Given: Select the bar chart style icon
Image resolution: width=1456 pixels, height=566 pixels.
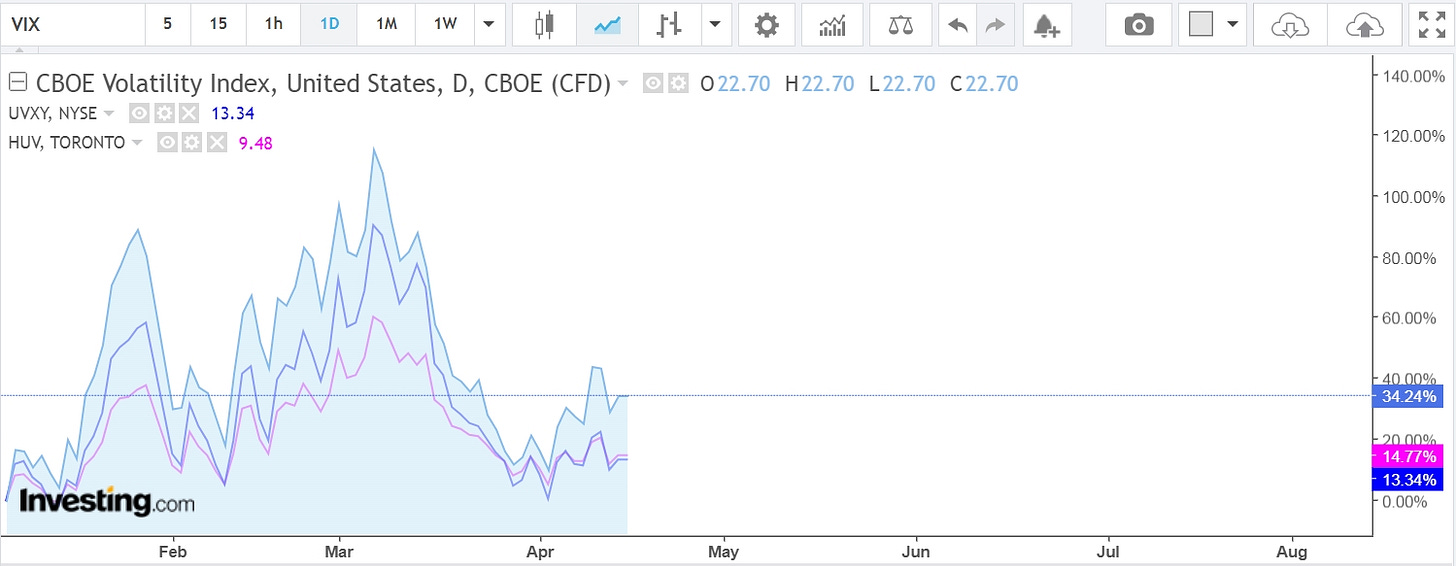Looking at the screenshot, I should tap(670, 24).
